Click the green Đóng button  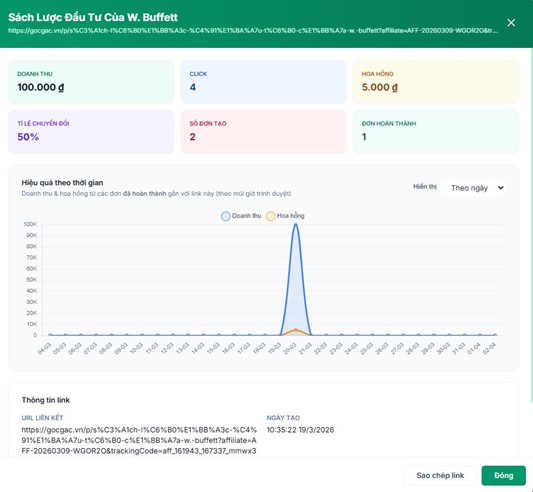pyautogui.click(x=503, y=475)
